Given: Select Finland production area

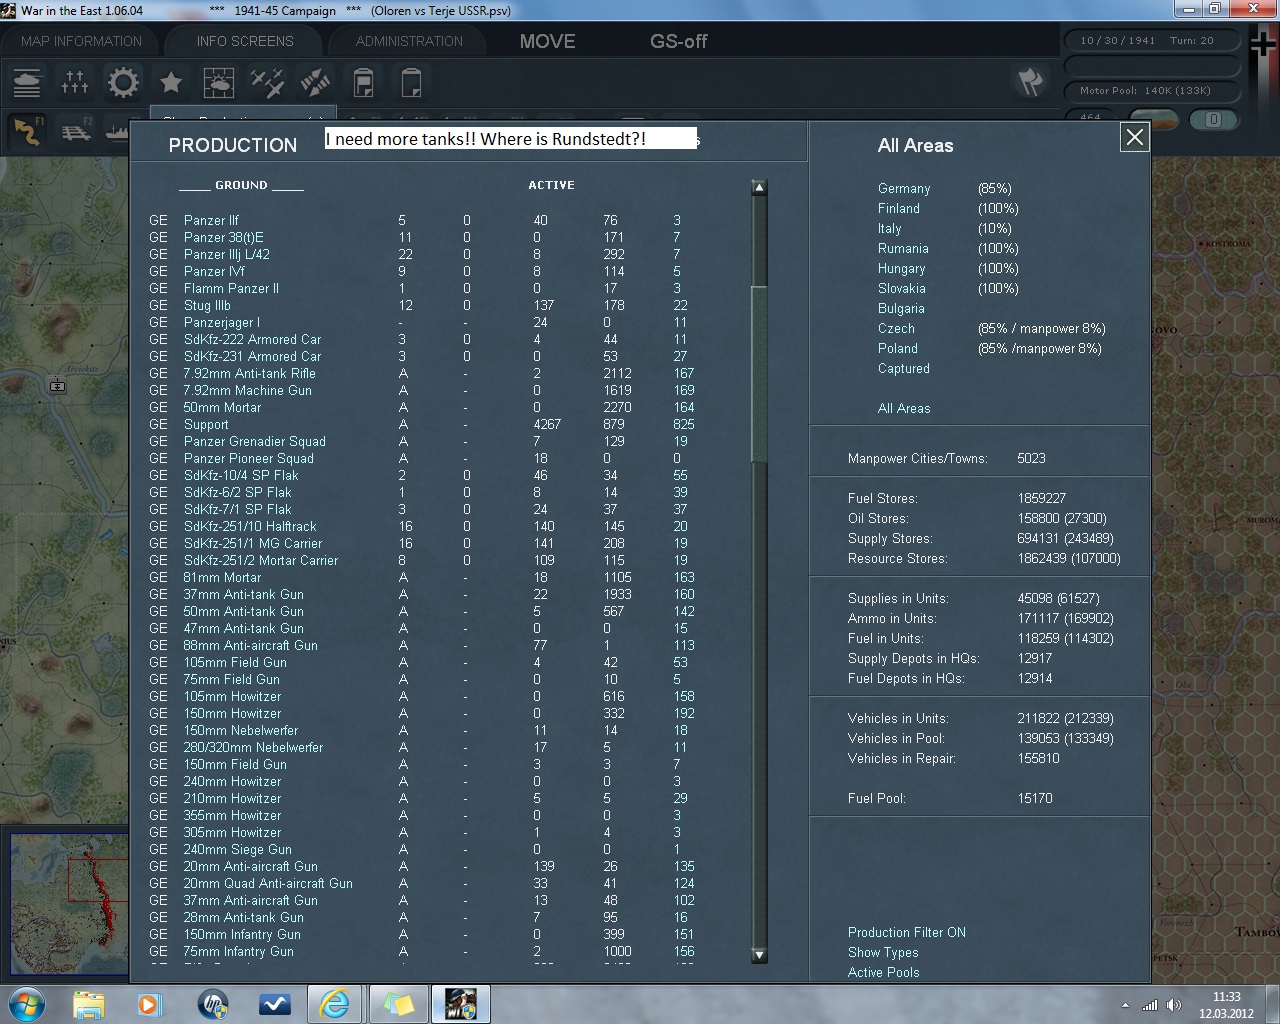Looking at the screenshot, I should tap(899, 208).
